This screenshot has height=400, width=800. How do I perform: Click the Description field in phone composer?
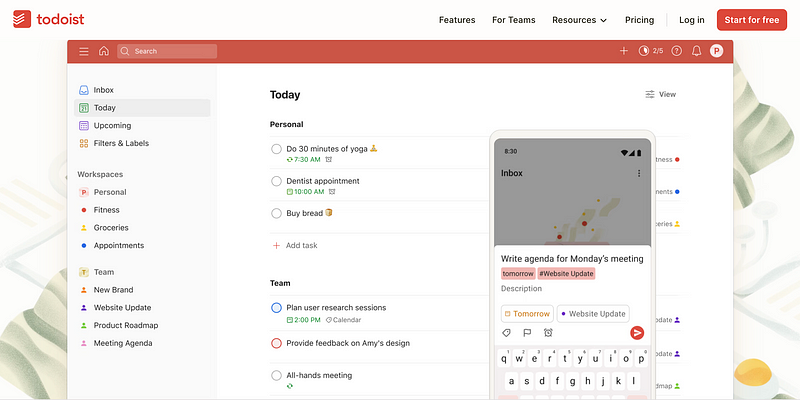[x=521, y=289]
